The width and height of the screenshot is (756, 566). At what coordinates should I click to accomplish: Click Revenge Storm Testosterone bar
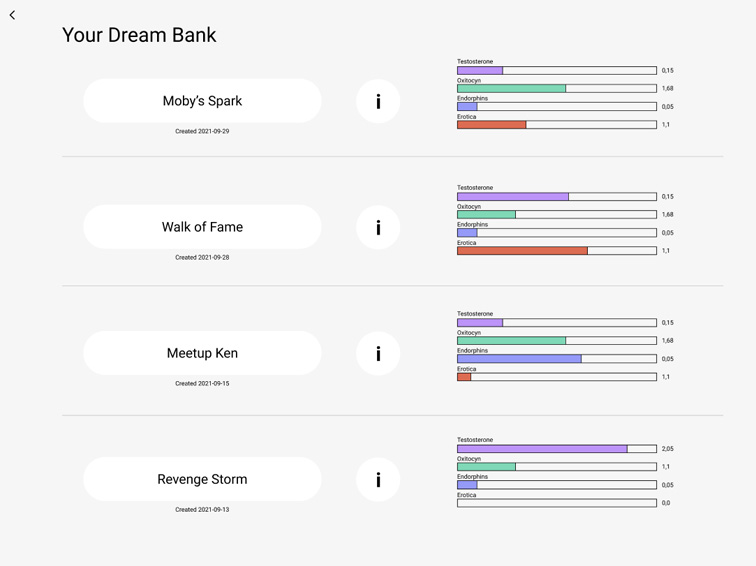tap(556, 449)
